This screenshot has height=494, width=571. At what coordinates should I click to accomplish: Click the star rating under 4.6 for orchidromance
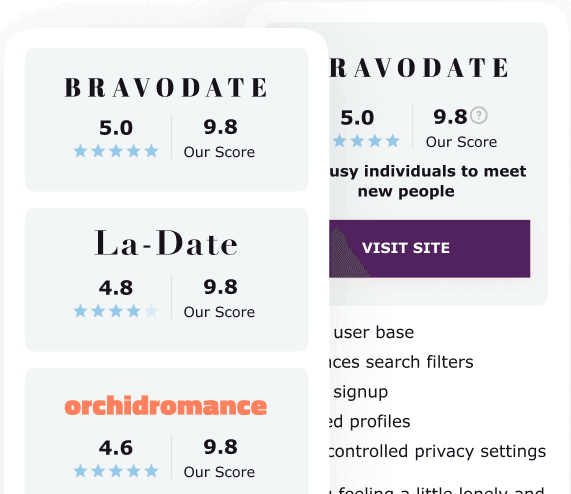[x=116, y=471]
